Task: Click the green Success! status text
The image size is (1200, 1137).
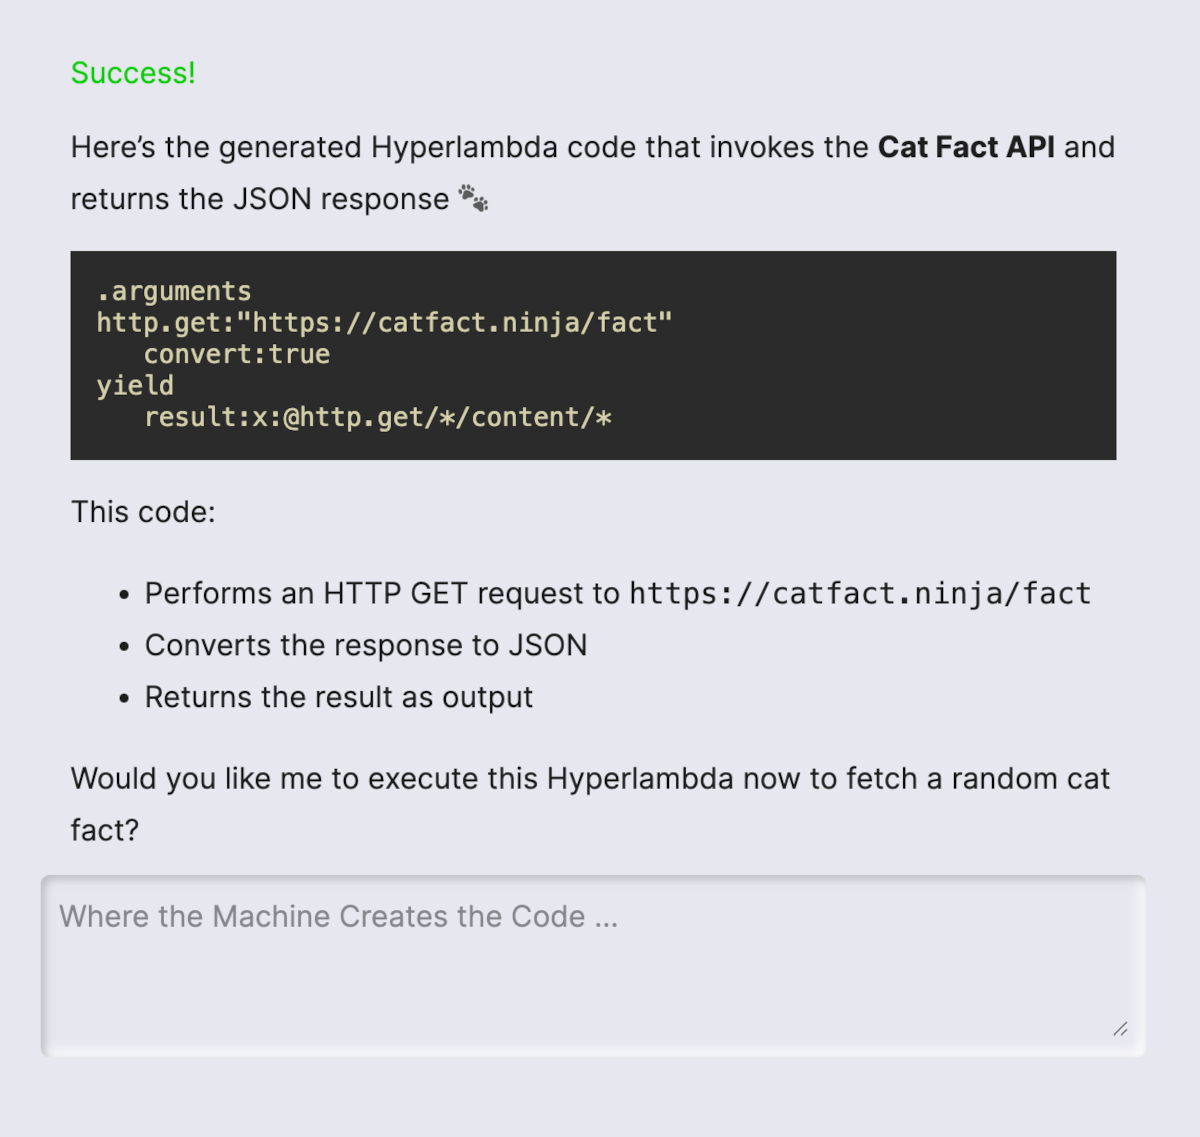Action: coord(132,72)
